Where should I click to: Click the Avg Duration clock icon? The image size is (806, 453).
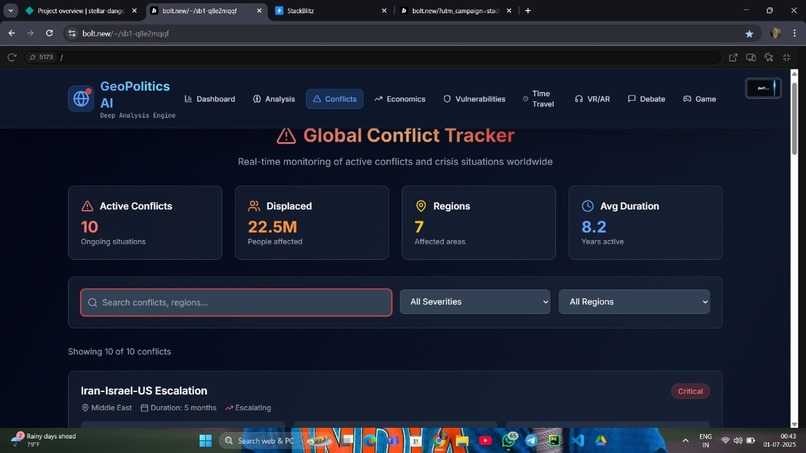[x=588, y=206]
